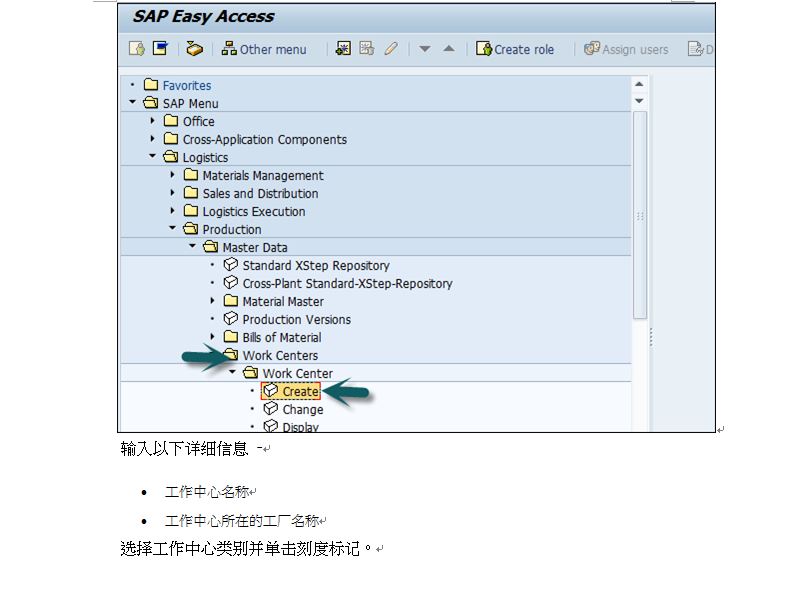Image resolution: width=790 pixels, height=590 pixels.
Task: Collapse the Work Center subfolder arrow
Action: coord(232,372)
